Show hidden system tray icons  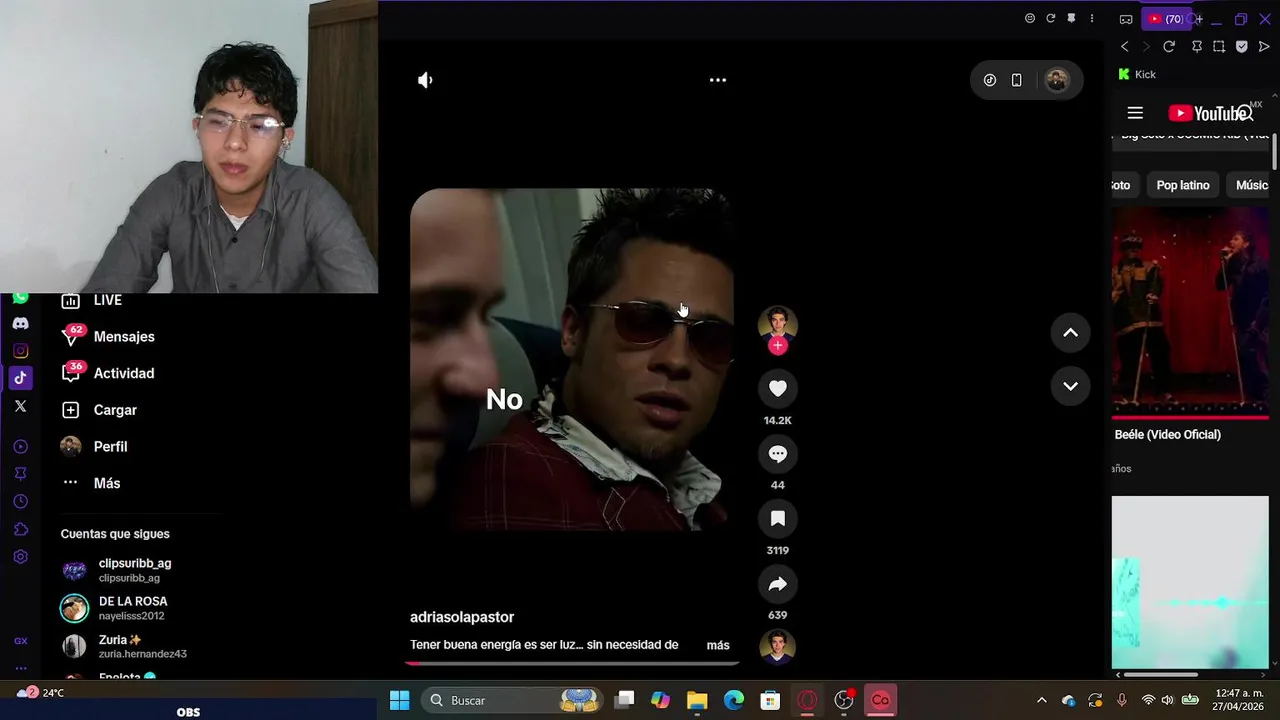[x=1041, y=700]
